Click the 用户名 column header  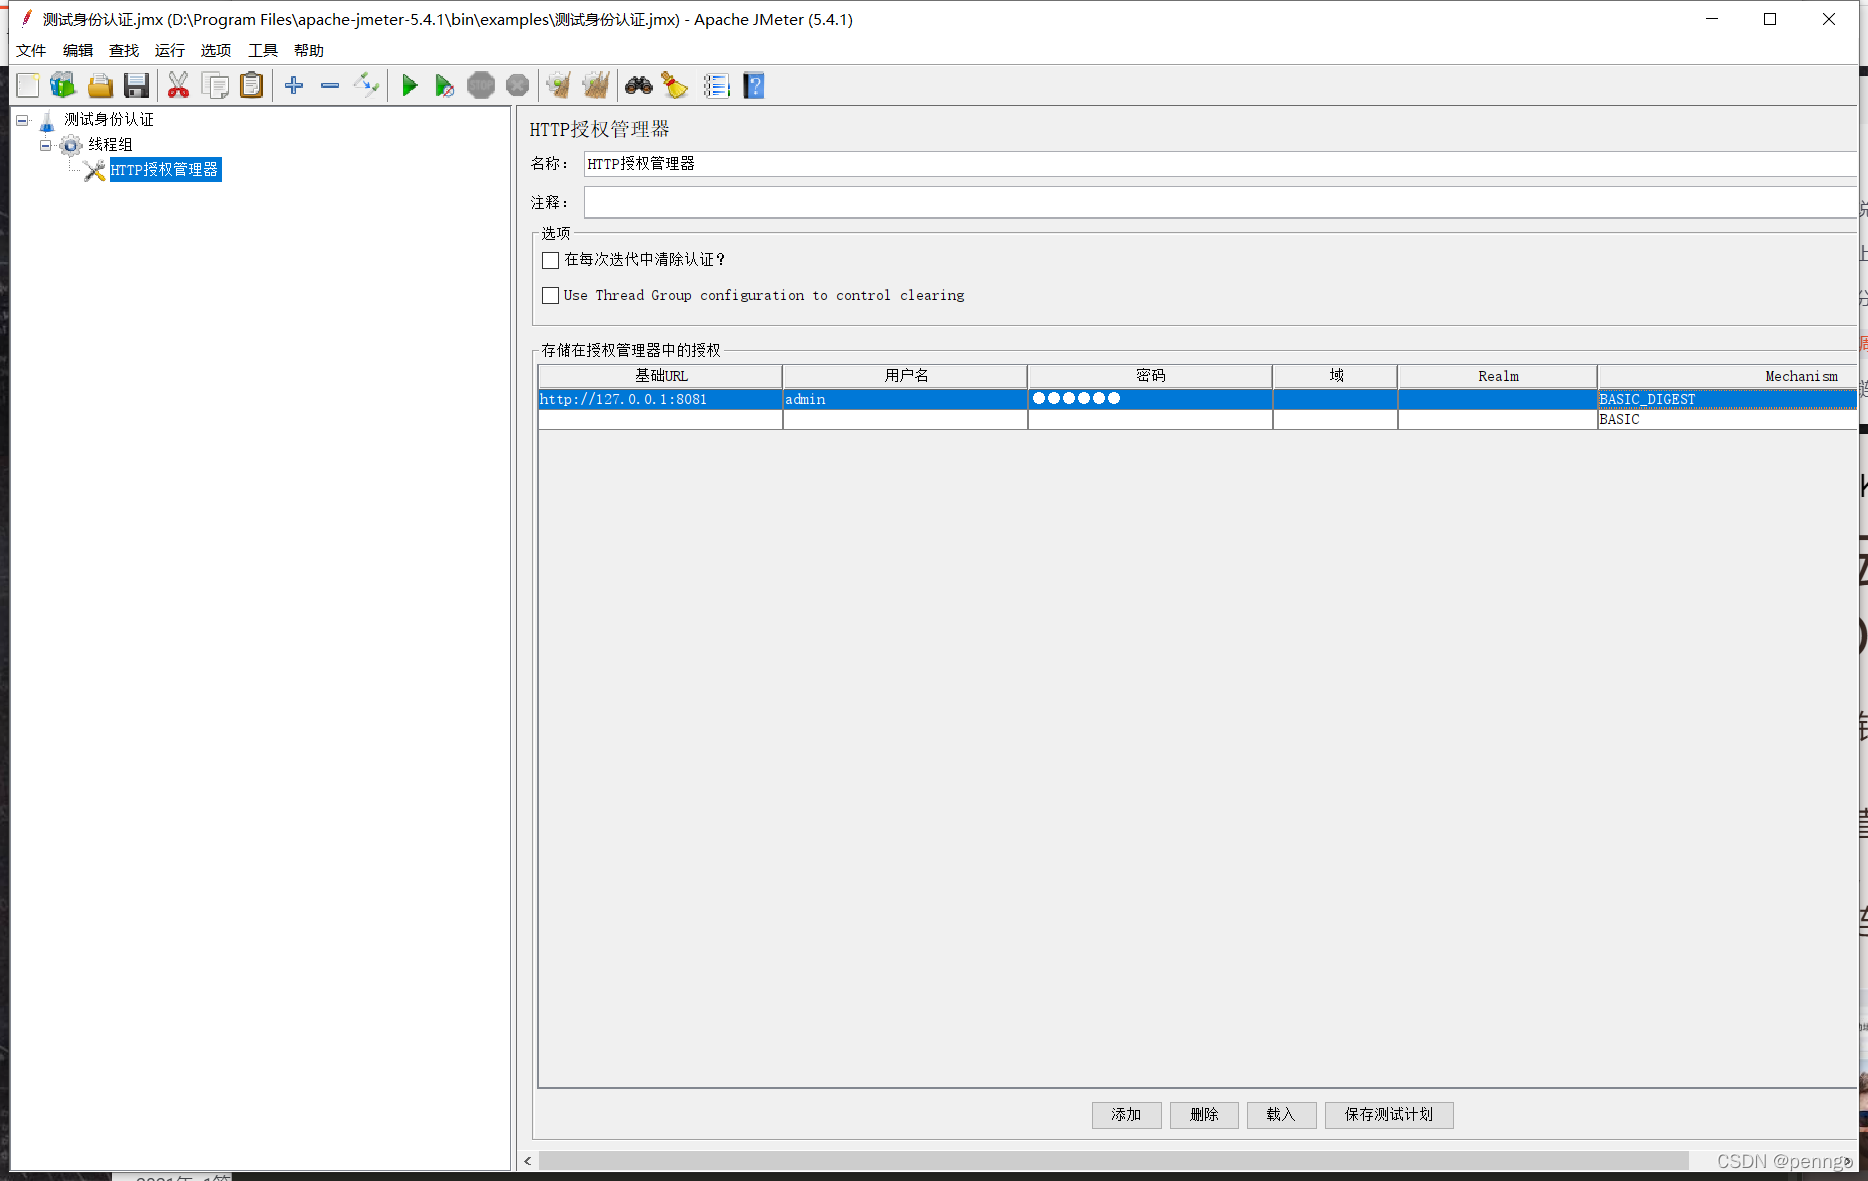pyautogui.click(x=905, y=376)
